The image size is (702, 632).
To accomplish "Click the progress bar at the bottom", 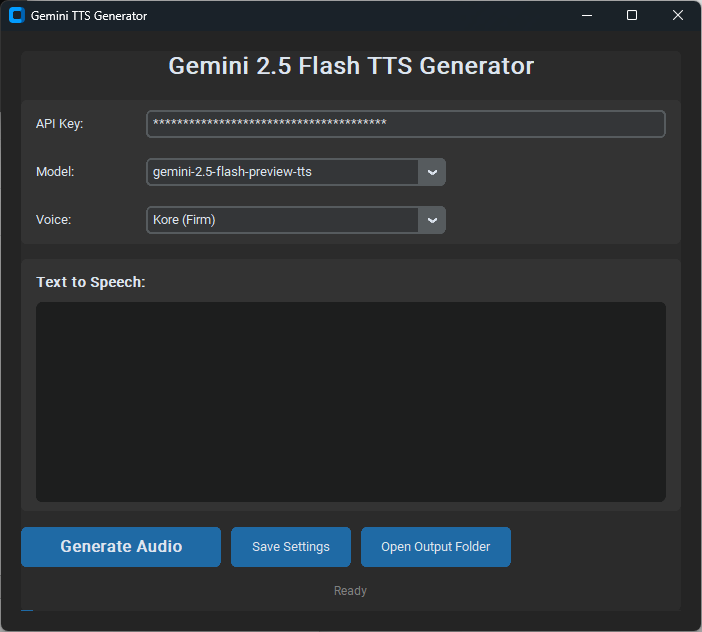I will click(x=28, y=610).
